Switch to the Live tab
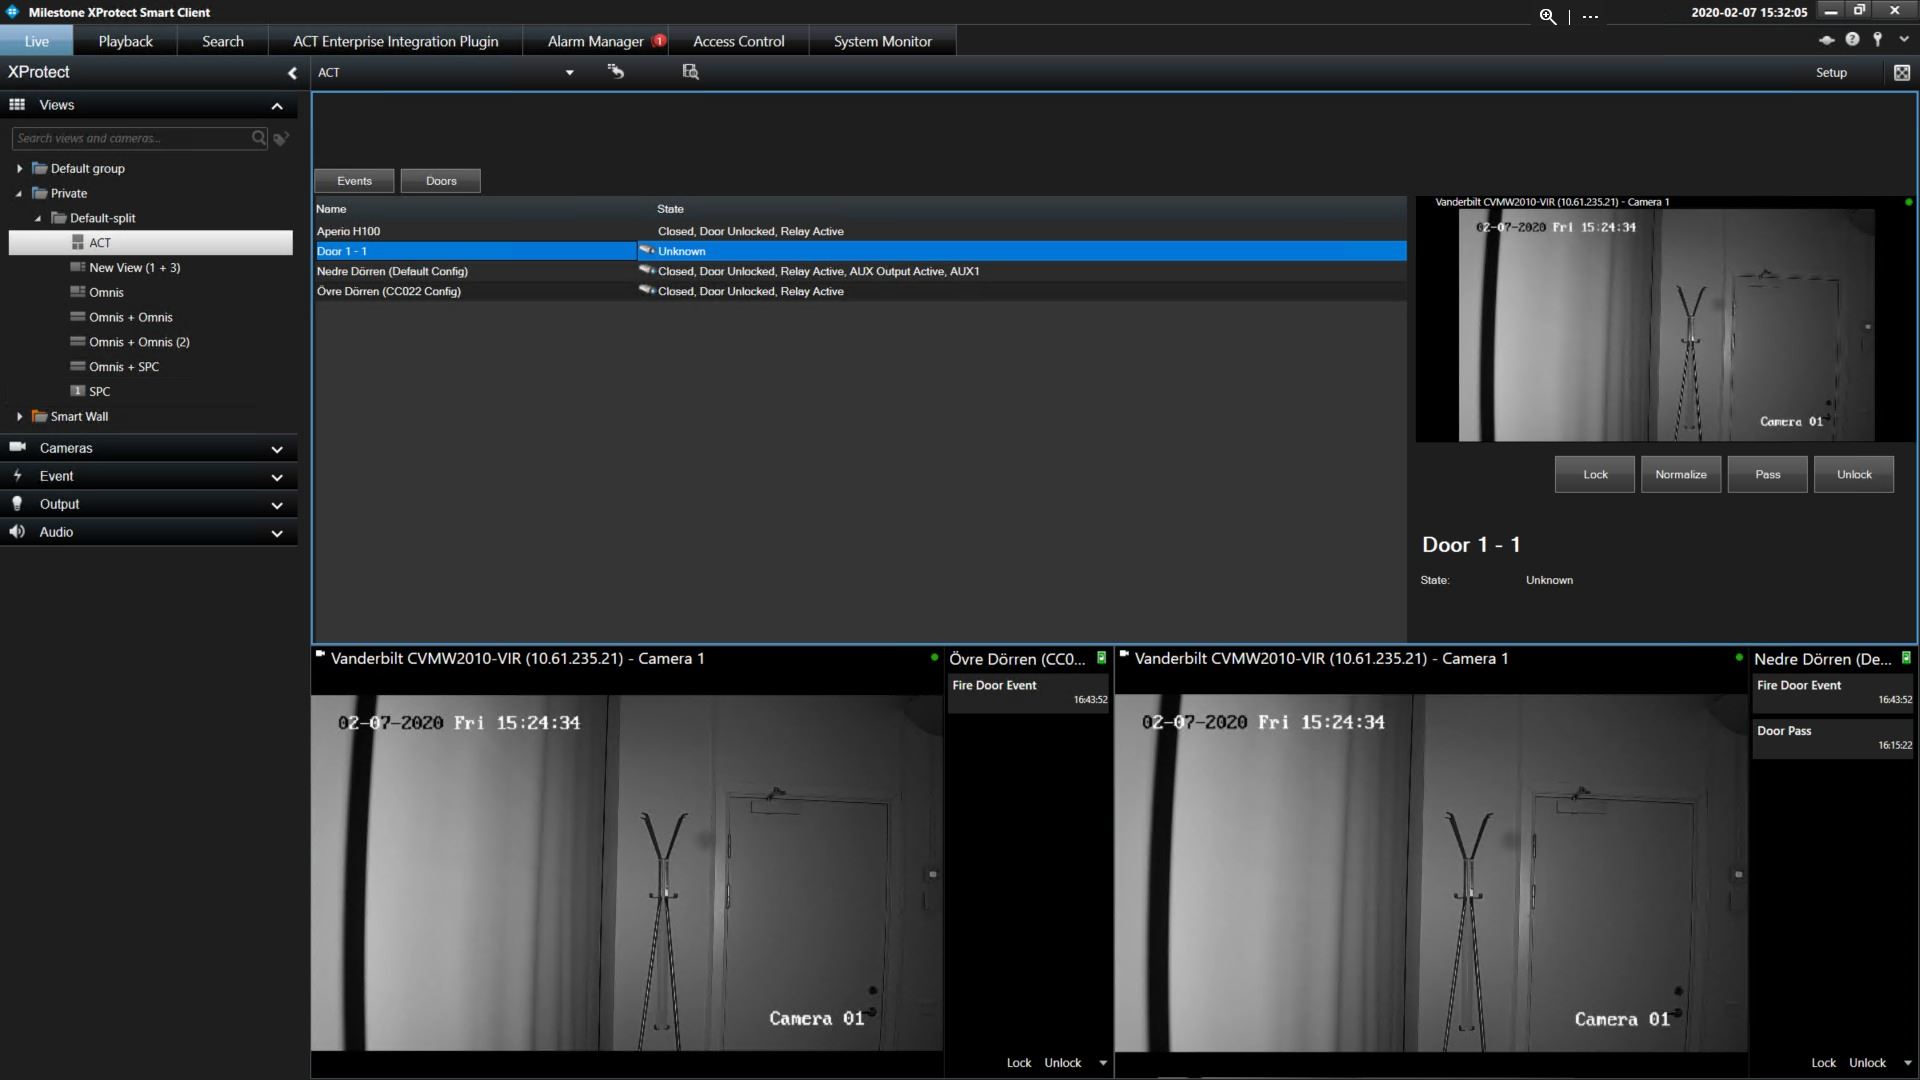The image size is (1920, 1080). click(37, 41)
